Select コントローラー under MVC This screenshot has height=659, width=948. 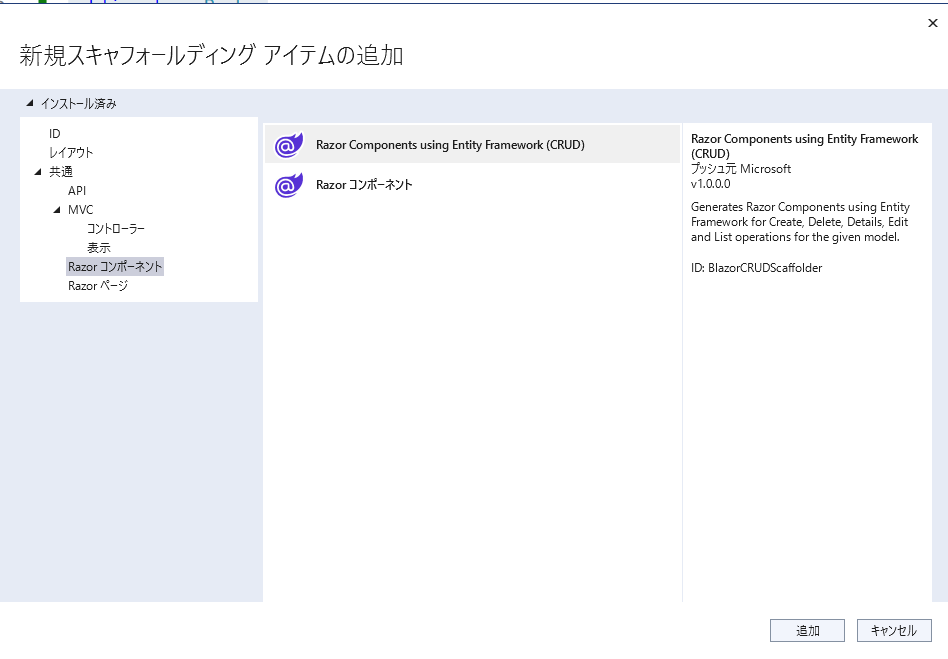(x=115, y=229)
